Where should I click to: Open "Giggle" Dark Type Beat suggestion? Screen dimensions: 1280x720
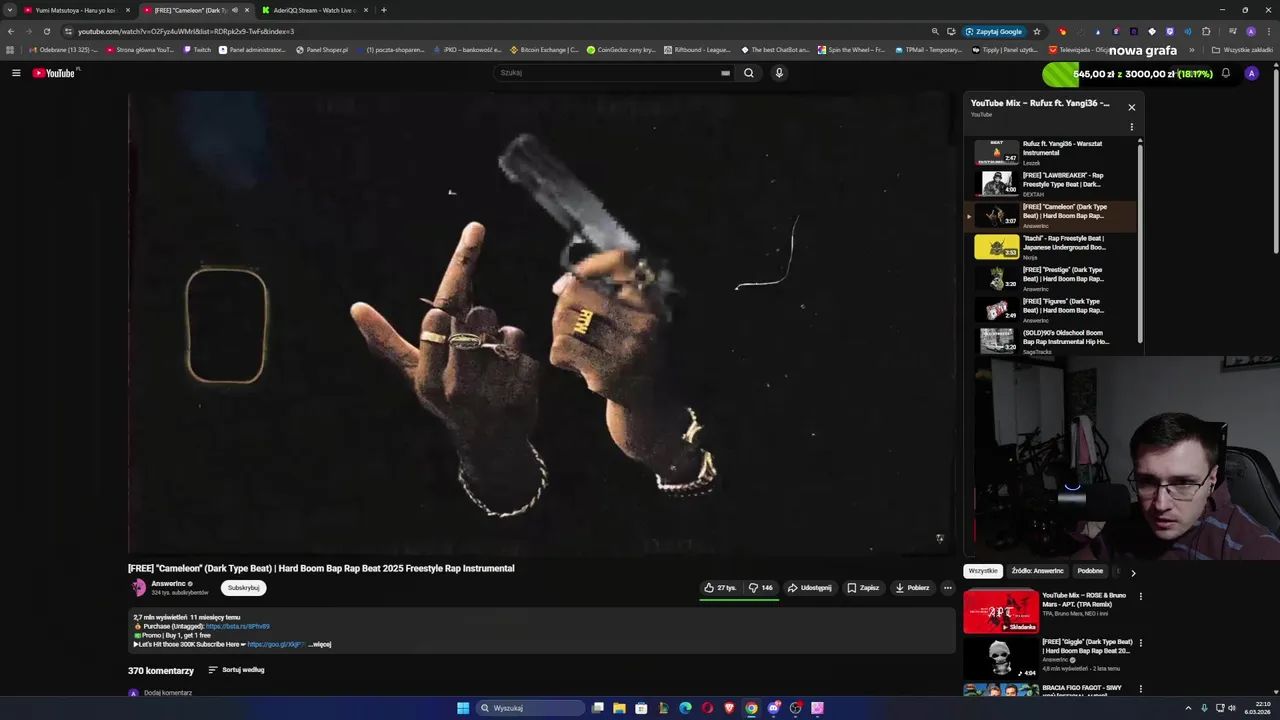point(1047,657)
